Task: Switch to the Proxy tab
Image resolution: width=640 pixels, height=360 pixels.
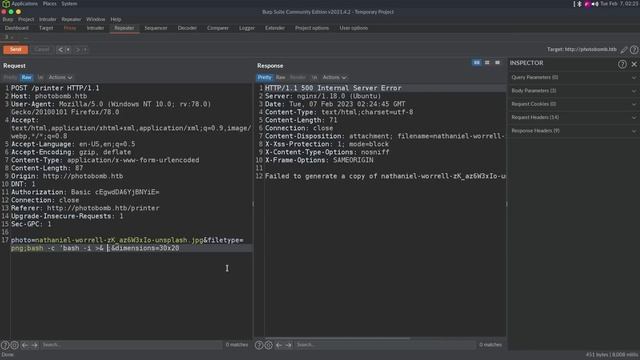Action: [70, 28]
